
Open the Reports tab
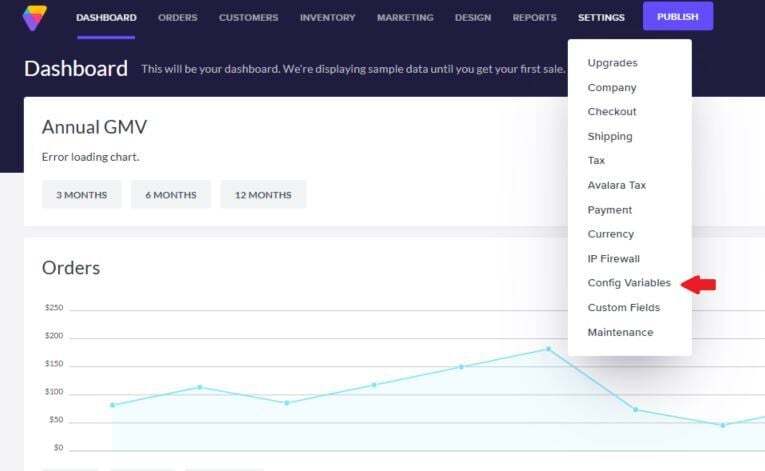[x=535, y=18]
